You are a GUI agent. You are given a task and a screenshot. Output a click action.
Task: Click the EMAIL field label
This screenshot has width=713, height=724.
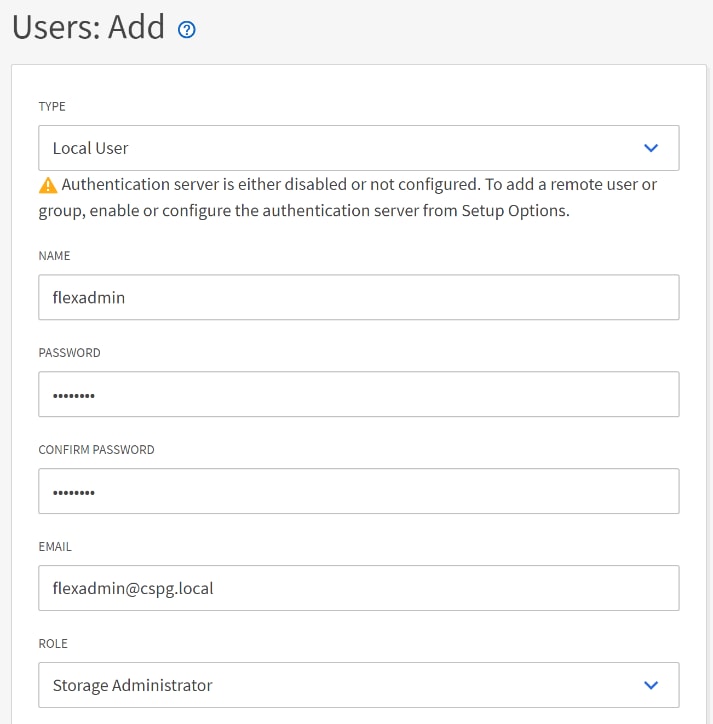(55, 547)
